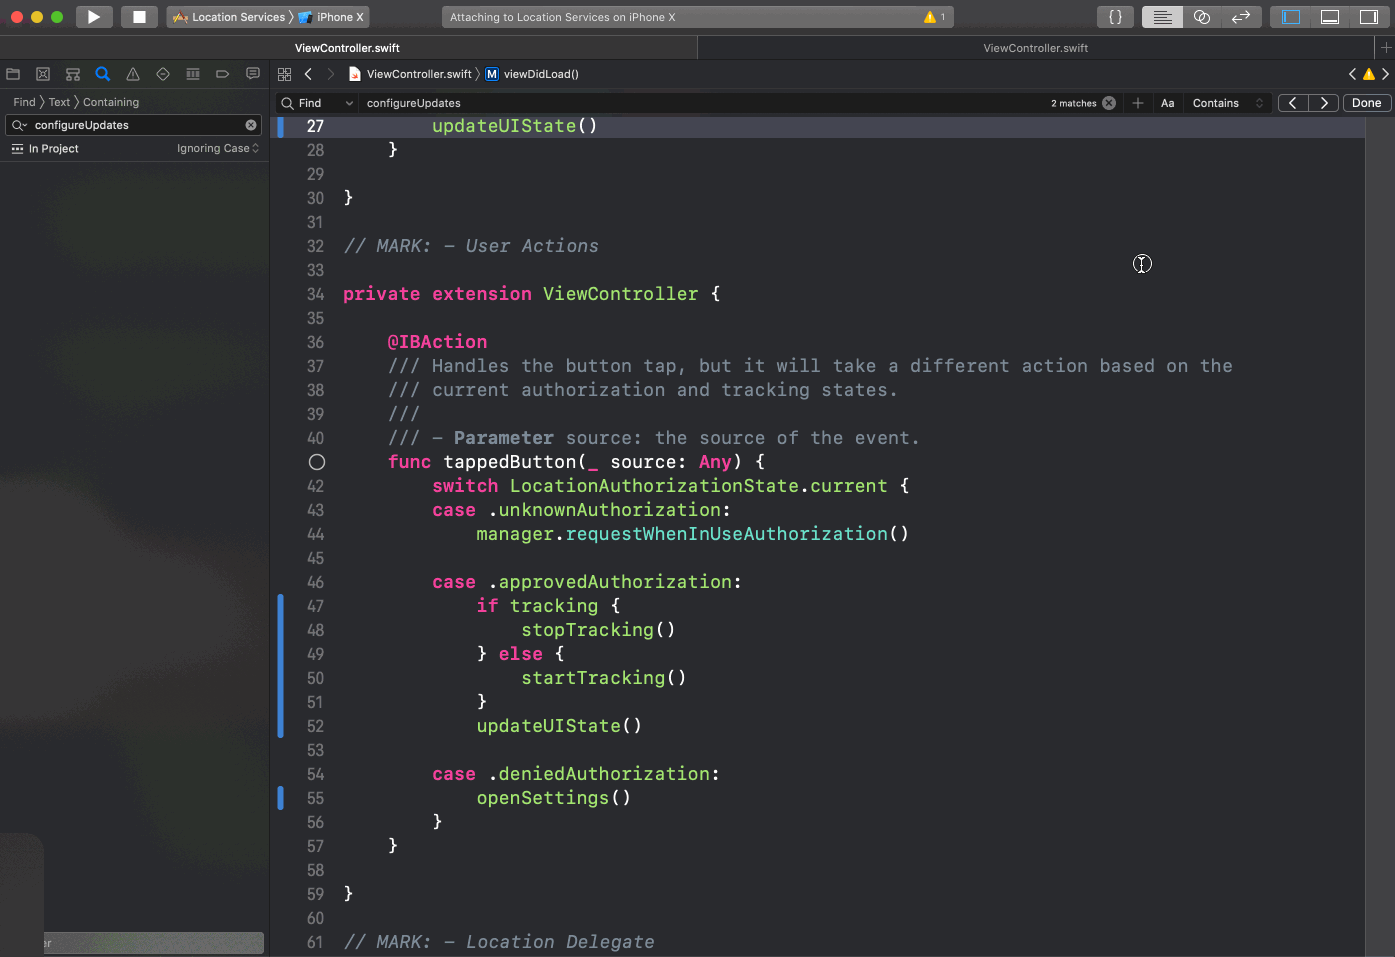Open the report navigator

(253, 74)
